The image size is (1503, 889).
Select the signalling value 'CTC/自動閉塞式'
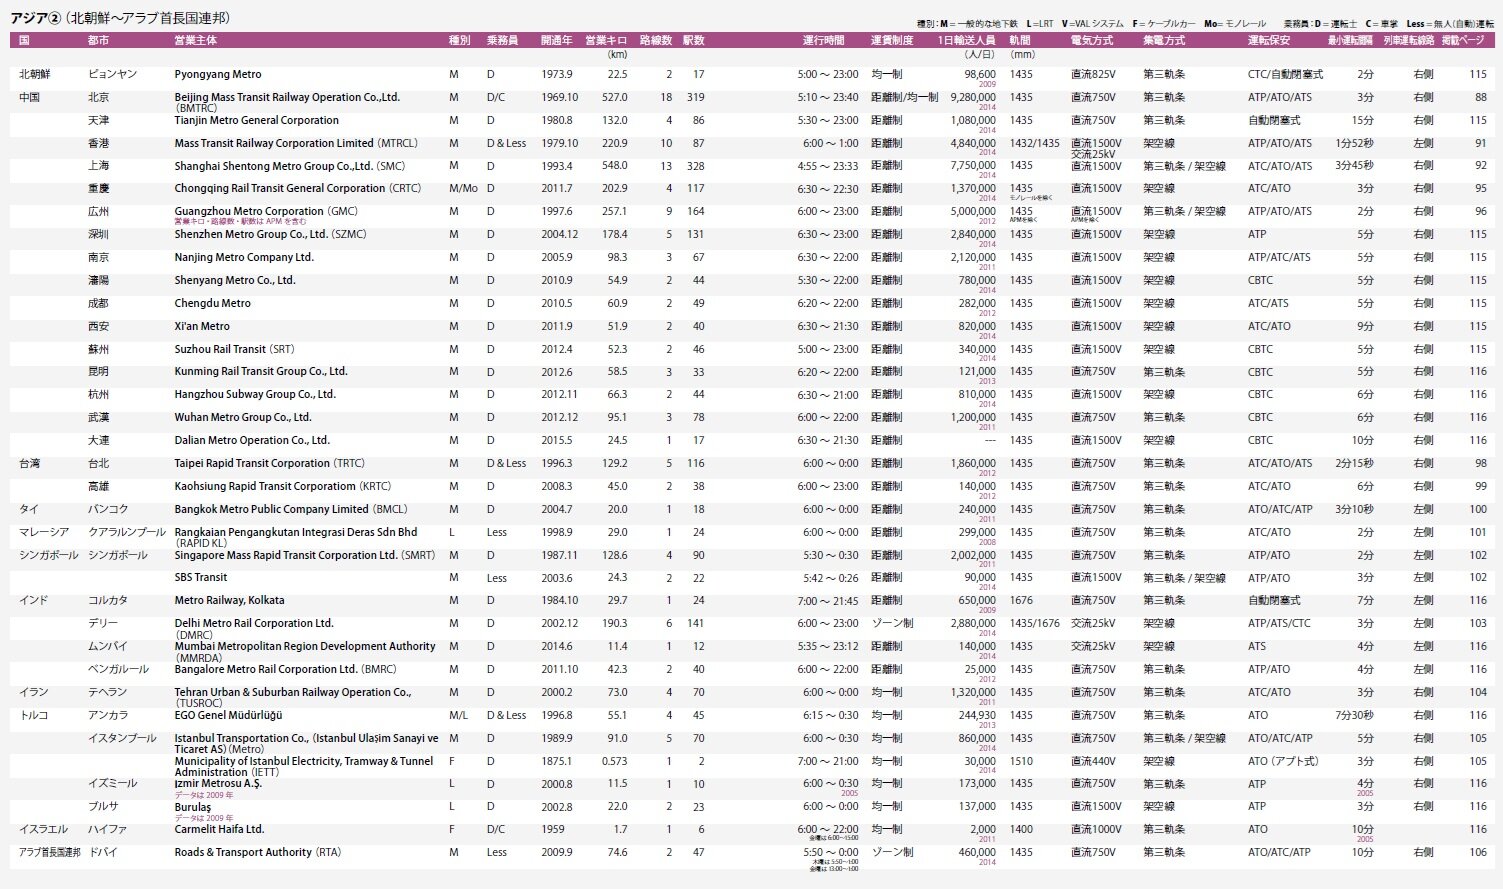coord(1285,75)
